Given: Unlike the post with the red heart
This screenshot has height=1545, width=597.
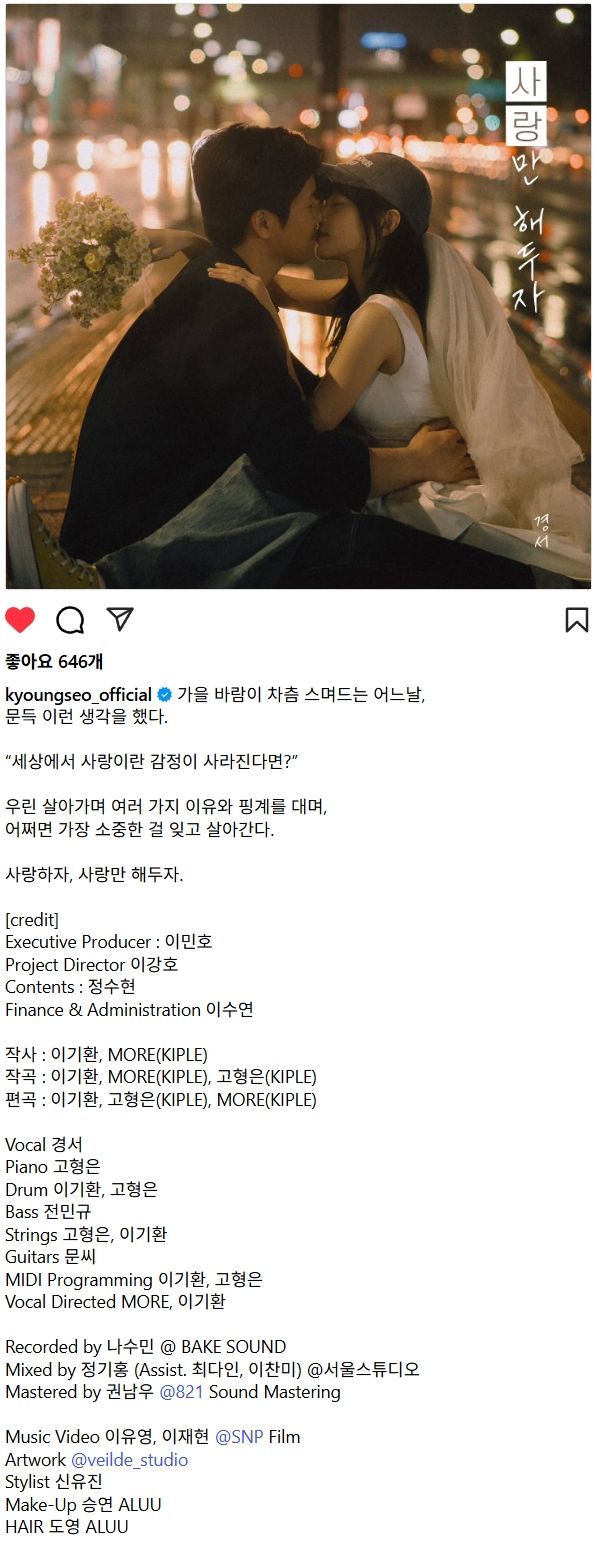Looking at the screenshot, I should 20,620.
